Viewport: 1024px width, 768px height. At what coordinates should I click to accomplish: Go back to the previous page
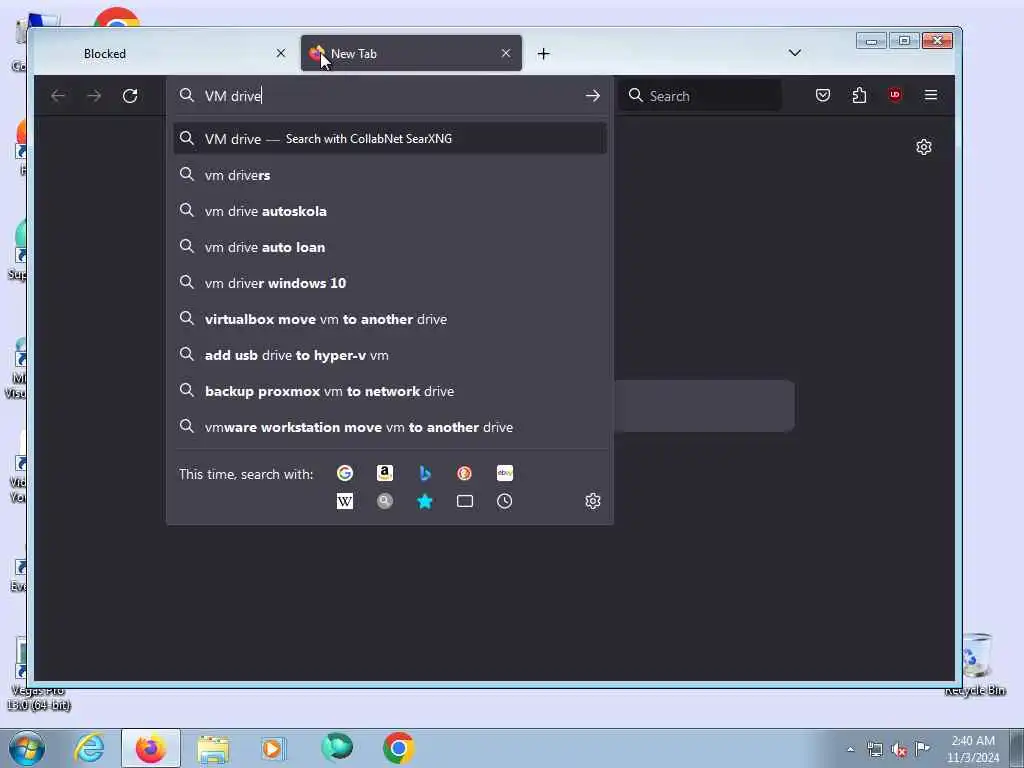[58, 96]
